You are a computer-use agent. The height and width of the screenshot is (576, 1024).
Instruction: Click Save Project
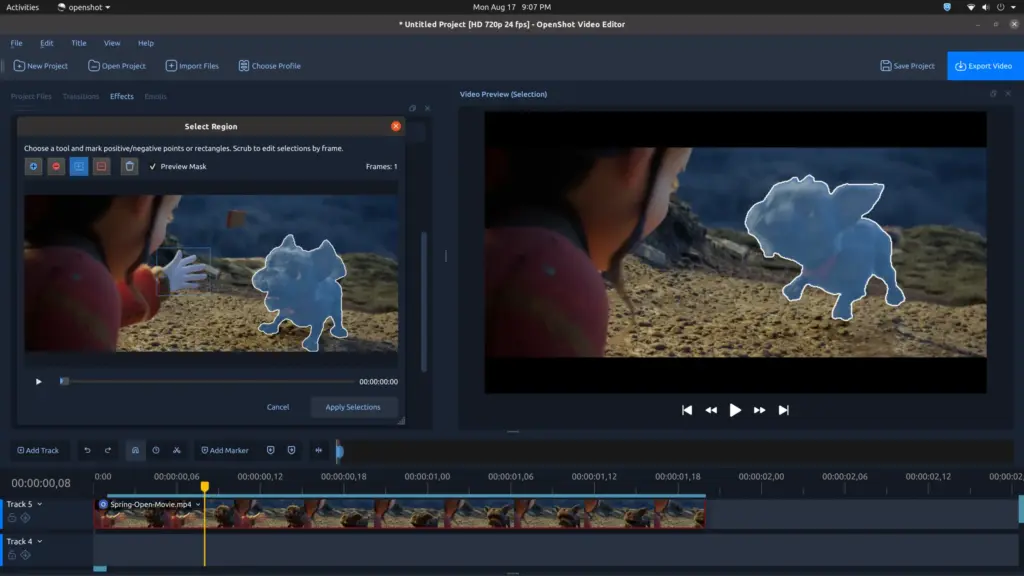pos(907,66)
